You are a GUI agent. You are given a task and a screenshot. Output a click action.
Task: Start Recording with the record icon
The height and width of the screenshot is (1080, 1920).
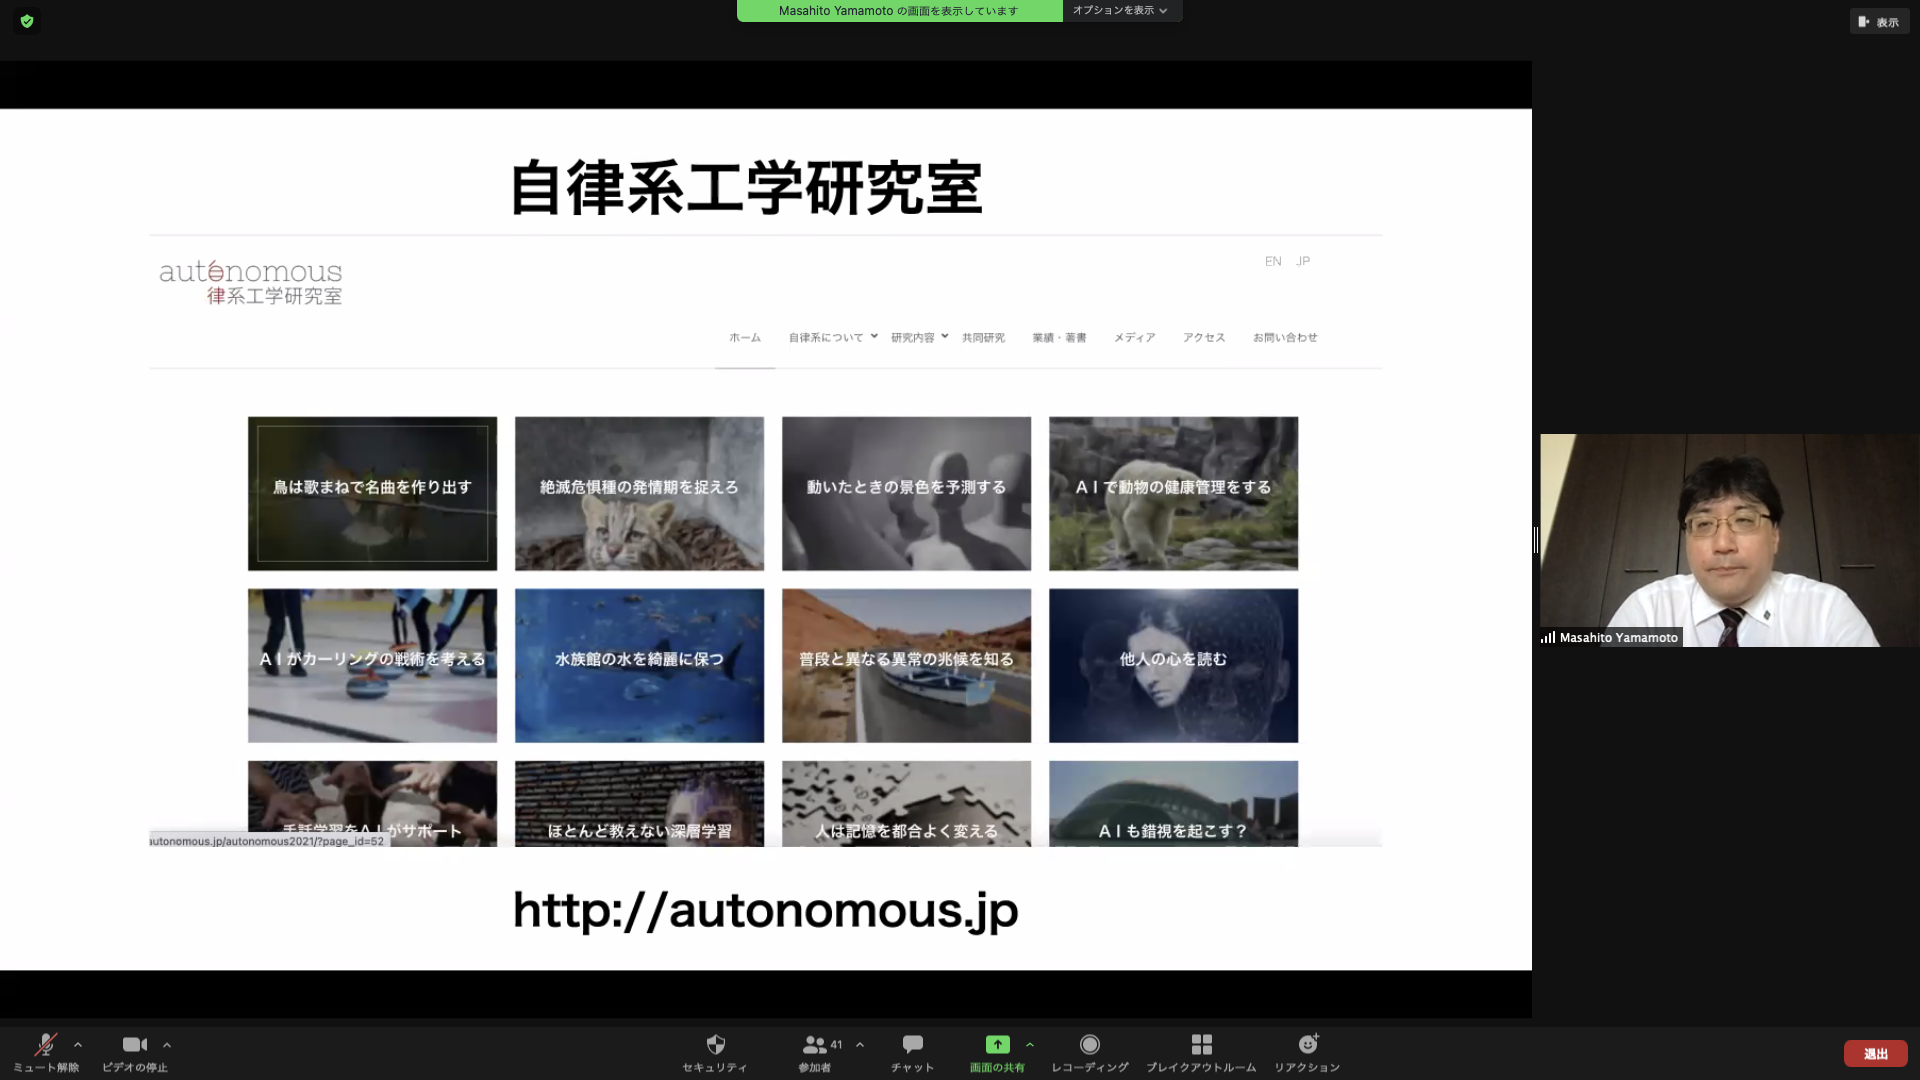(1090, 1044)
